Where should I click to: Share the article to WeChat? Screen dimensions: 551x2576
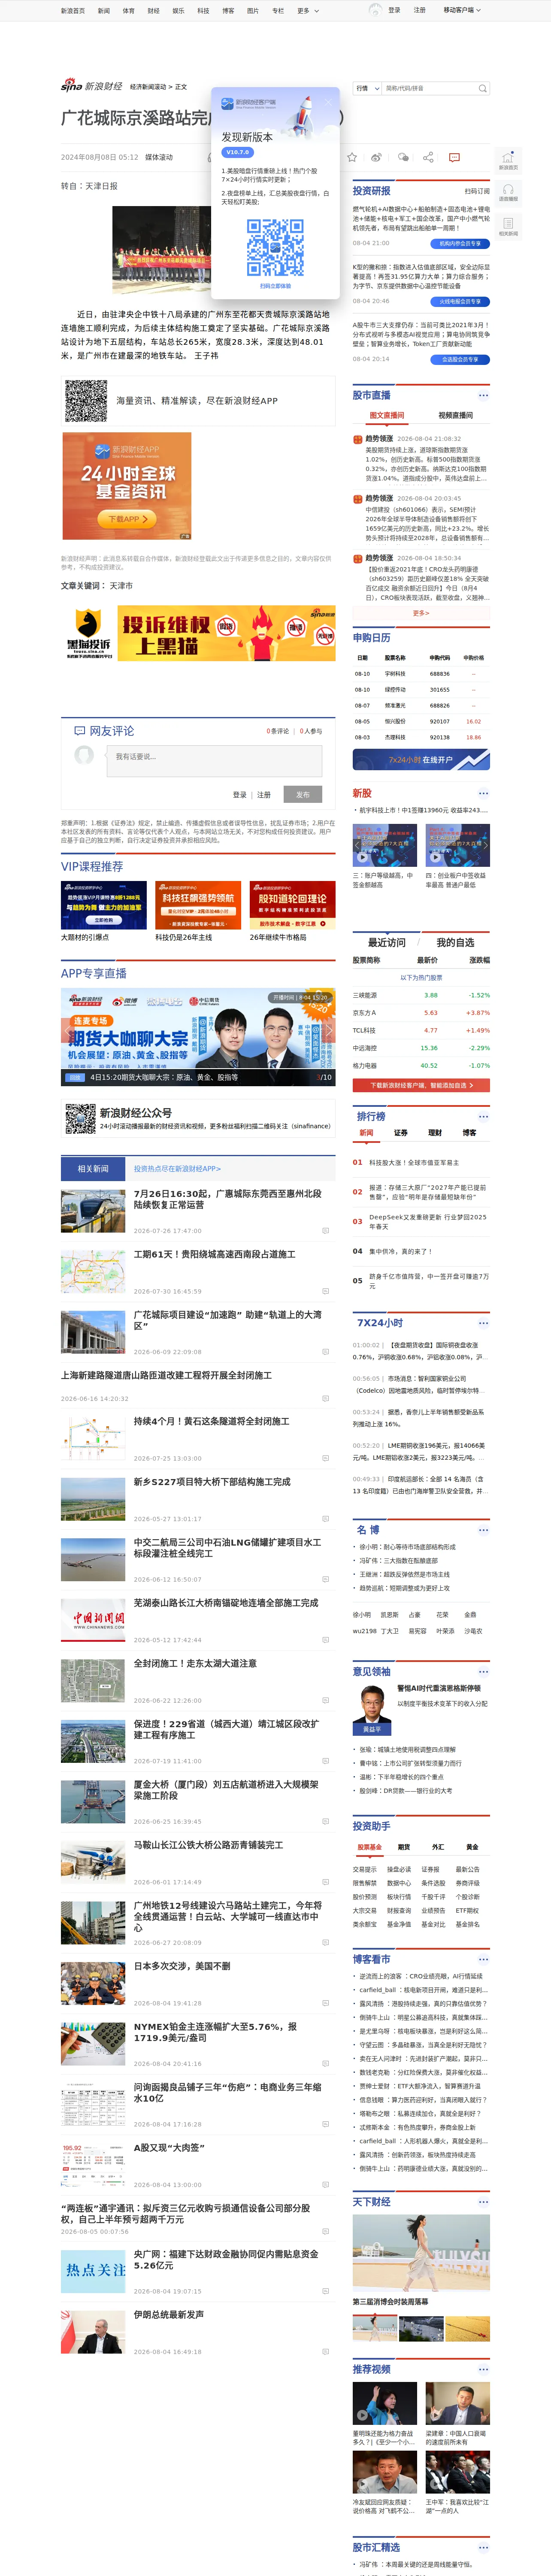pos(403,157)
